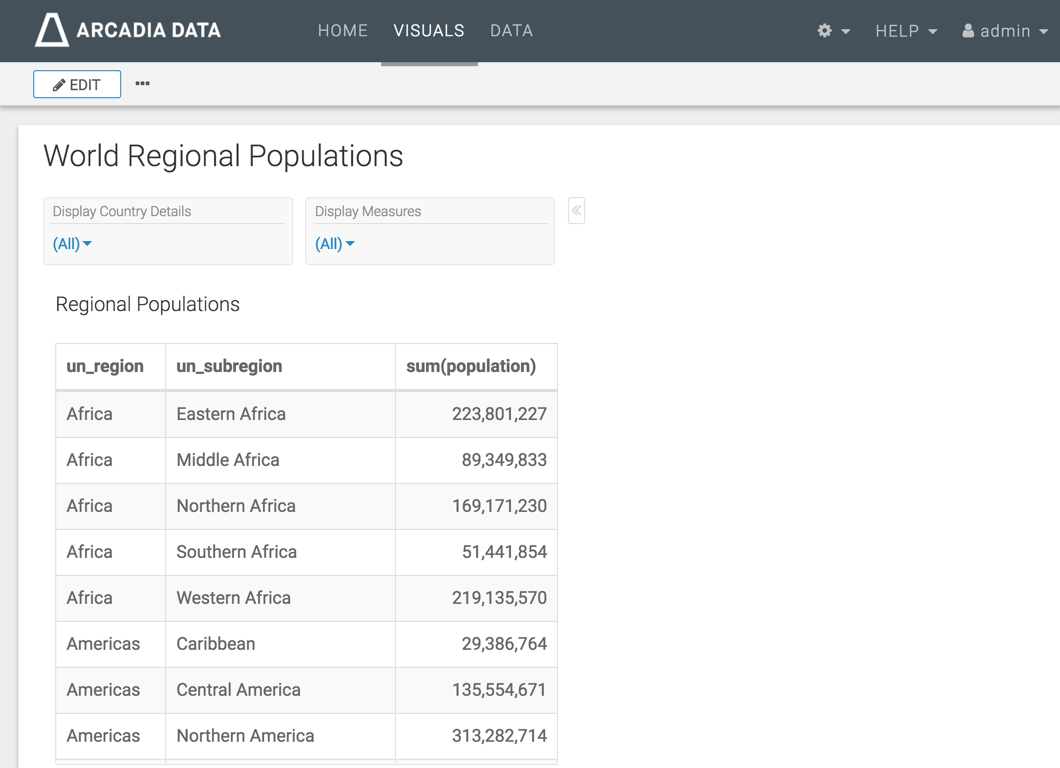Click the Arcadia Data logo
1060x768 pixels.
click(128, 31)
